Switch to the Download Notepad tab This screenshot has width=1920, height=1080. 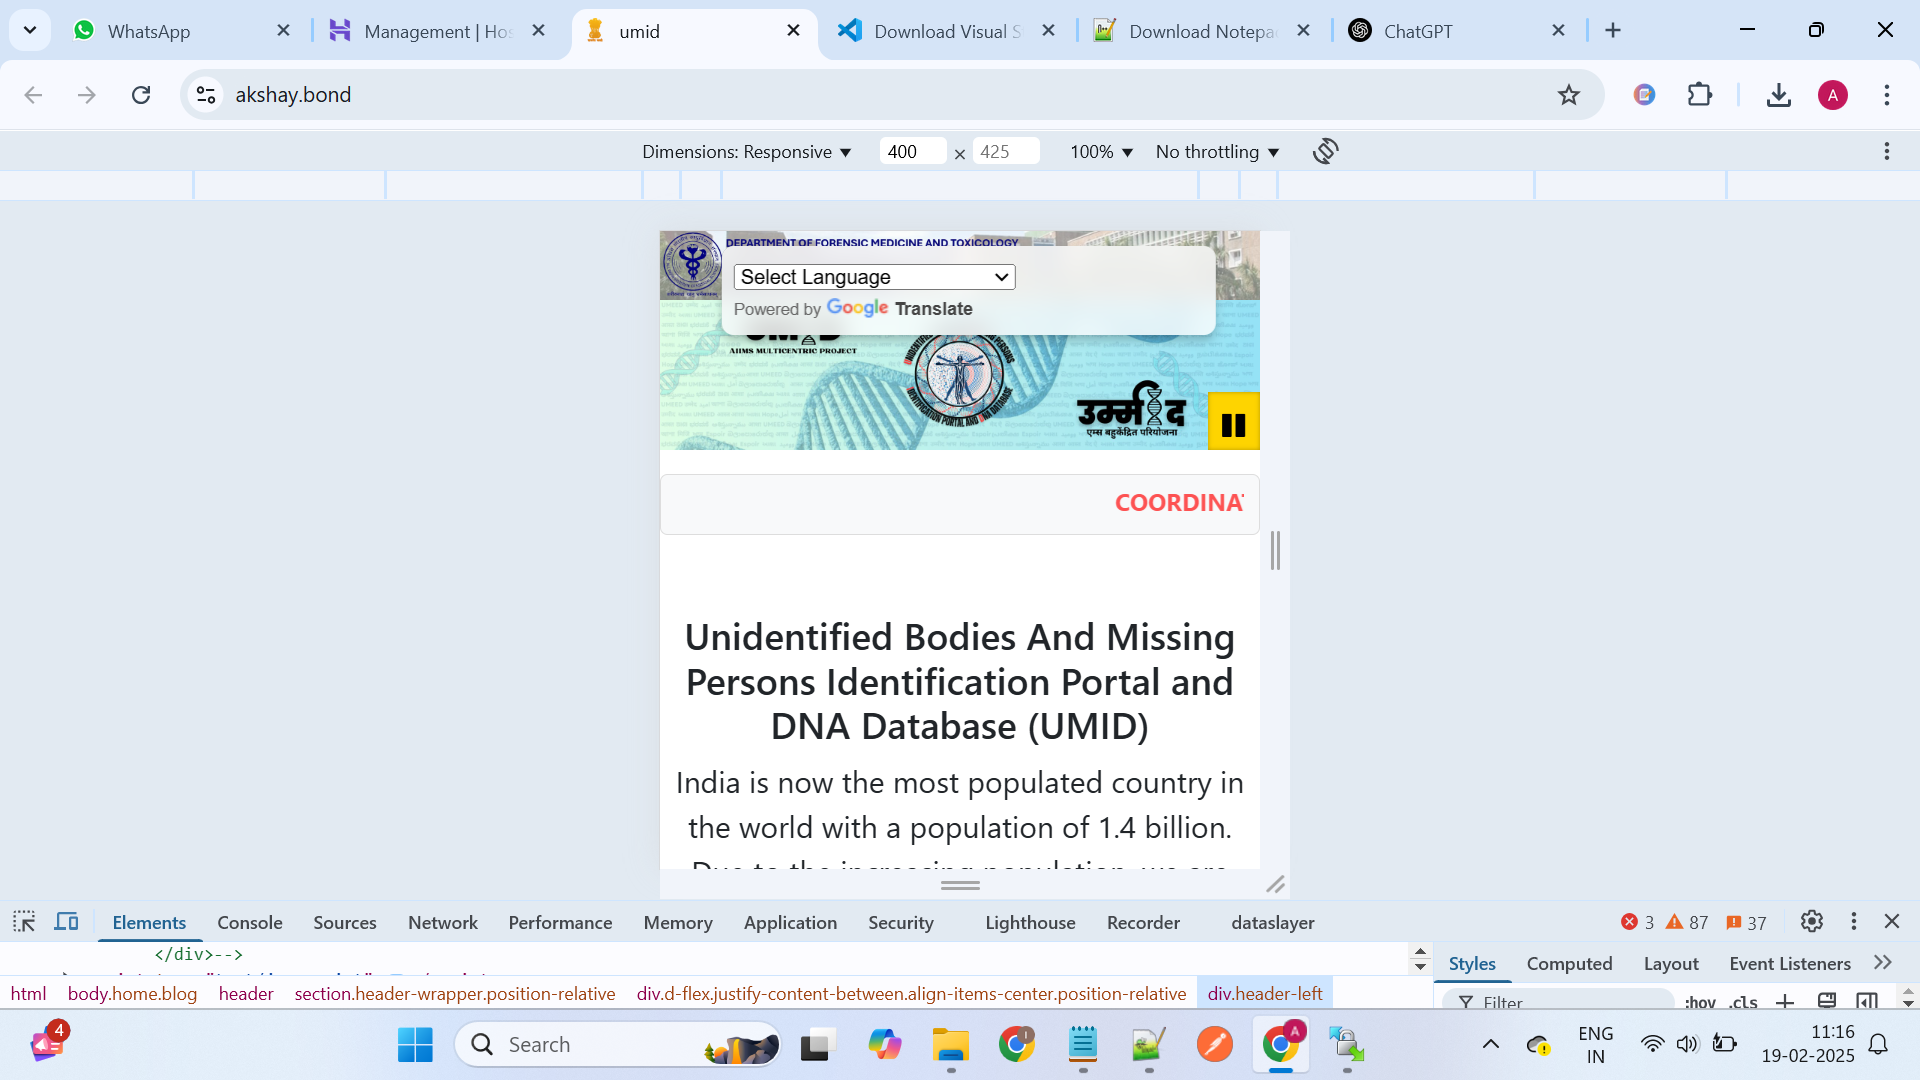(x=1201, y=31)
